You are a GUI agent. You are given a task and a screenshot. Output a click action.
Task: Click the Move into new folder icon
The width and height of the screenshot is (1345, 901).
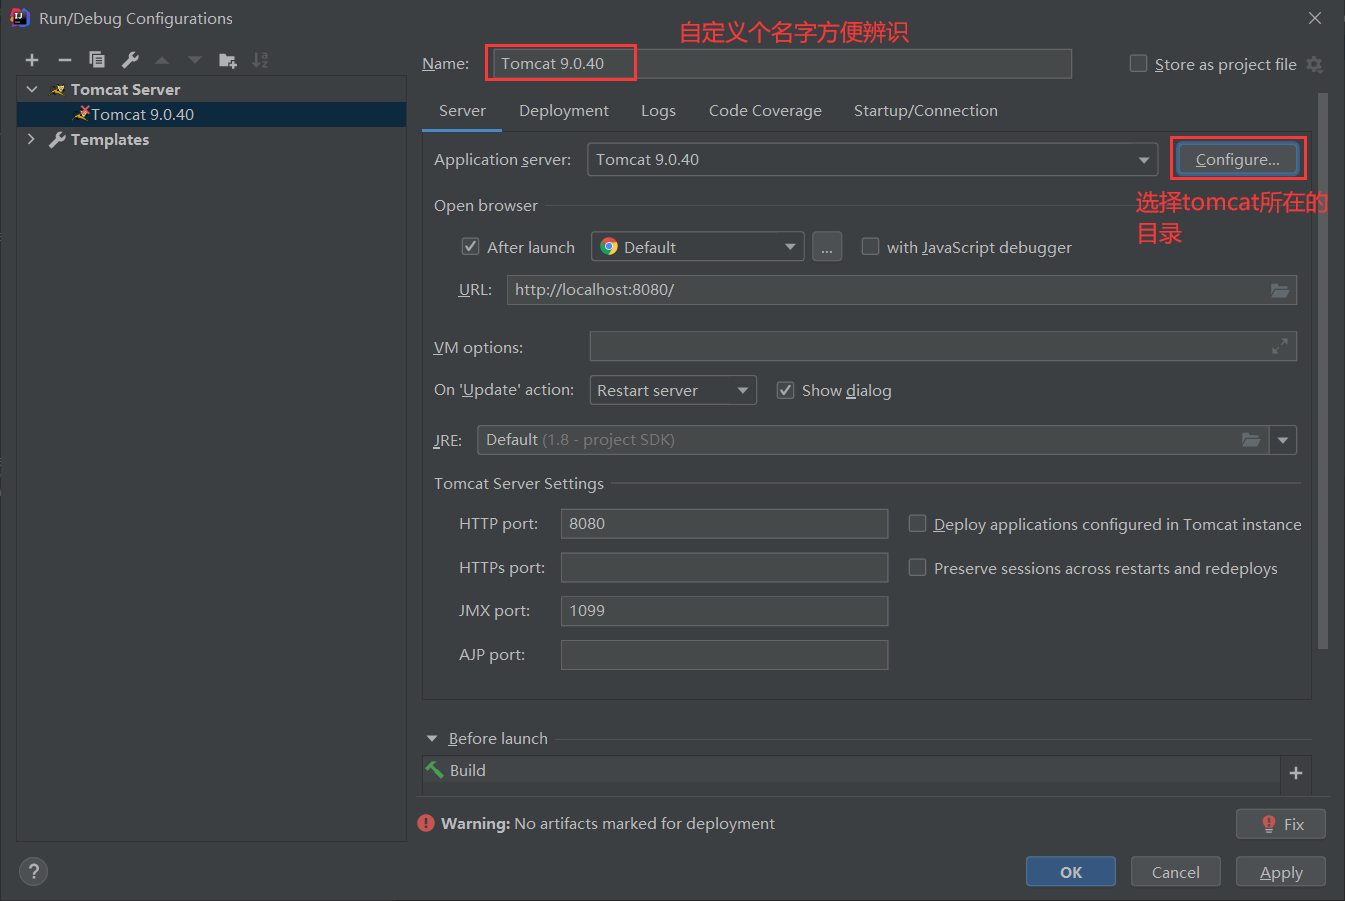[228, 61]
